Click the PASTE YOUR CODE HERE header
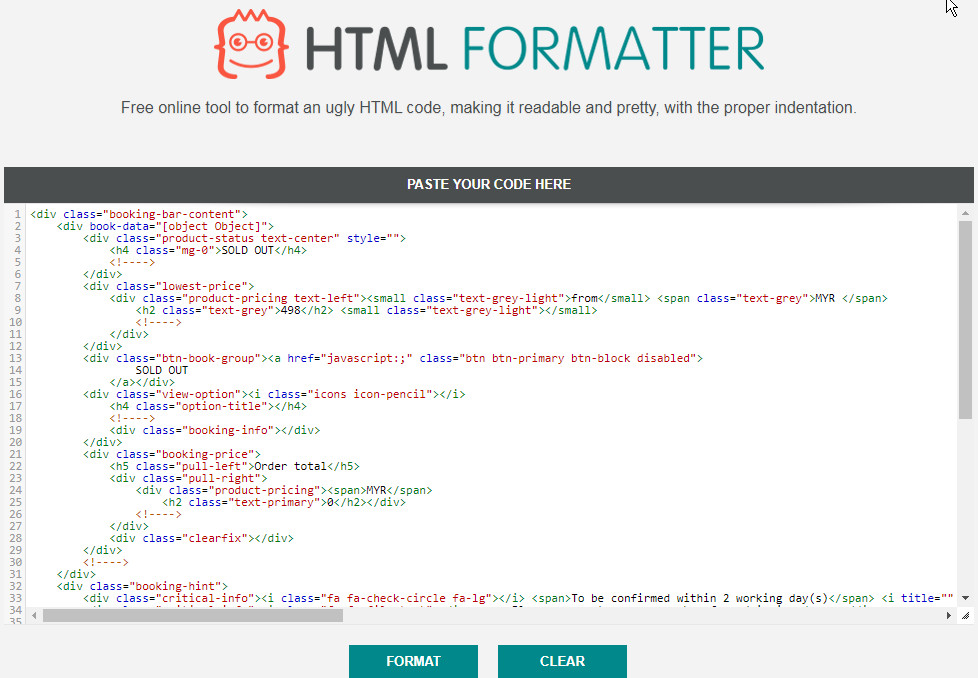This screenshot has width=978, height=678. tap(489, 185)
